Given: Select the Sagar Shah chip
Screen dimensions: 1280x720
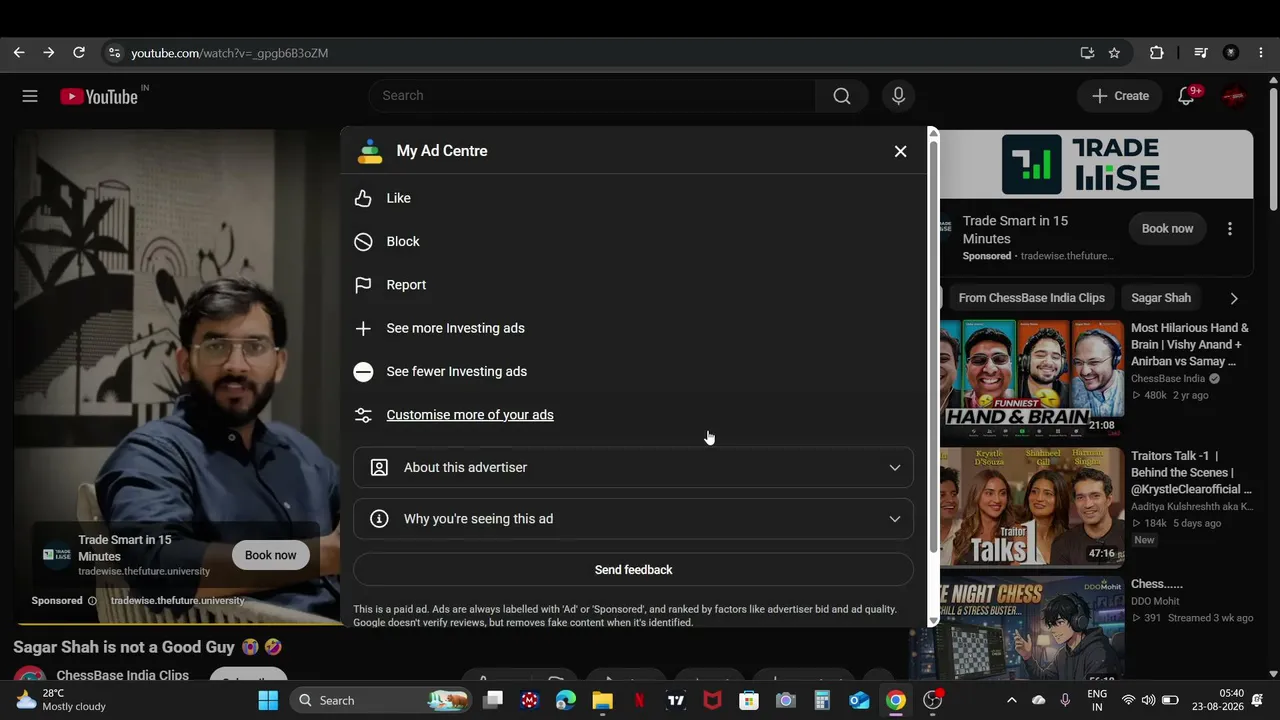Looking at the screenshot, I should click(1161, 298).
